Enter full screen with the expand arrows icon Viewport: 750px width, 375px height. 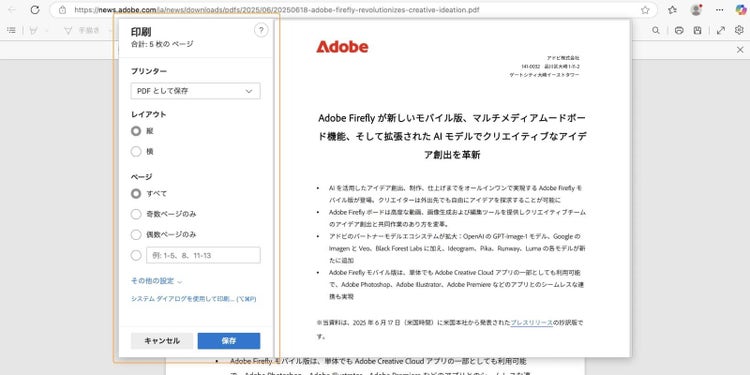point(721,31)
